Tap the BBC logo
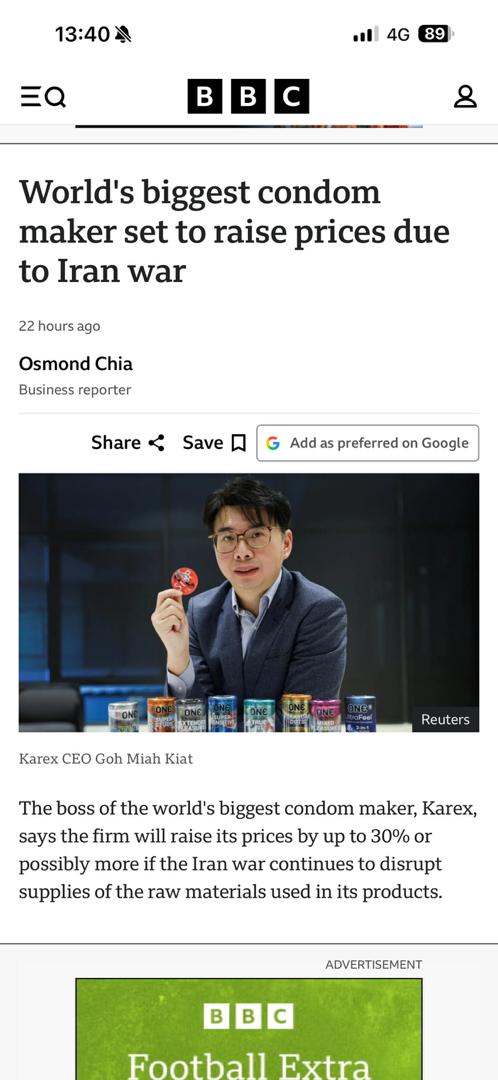Image resolution: width=498 pixels, height=1080 pixels. point(248,96)
